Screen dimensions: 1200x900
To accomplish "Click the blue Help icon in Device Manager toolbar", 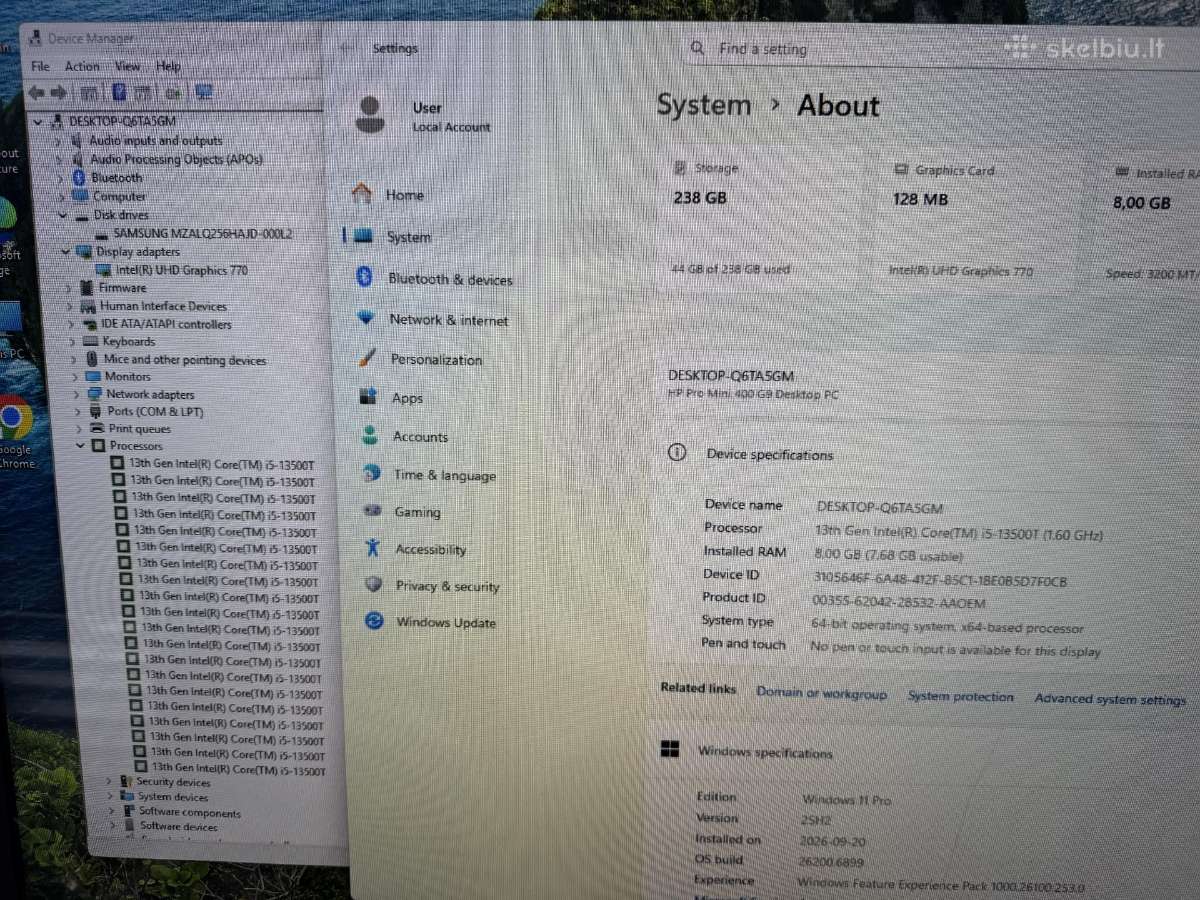I will pyautogui.click(x=119, y=92).
